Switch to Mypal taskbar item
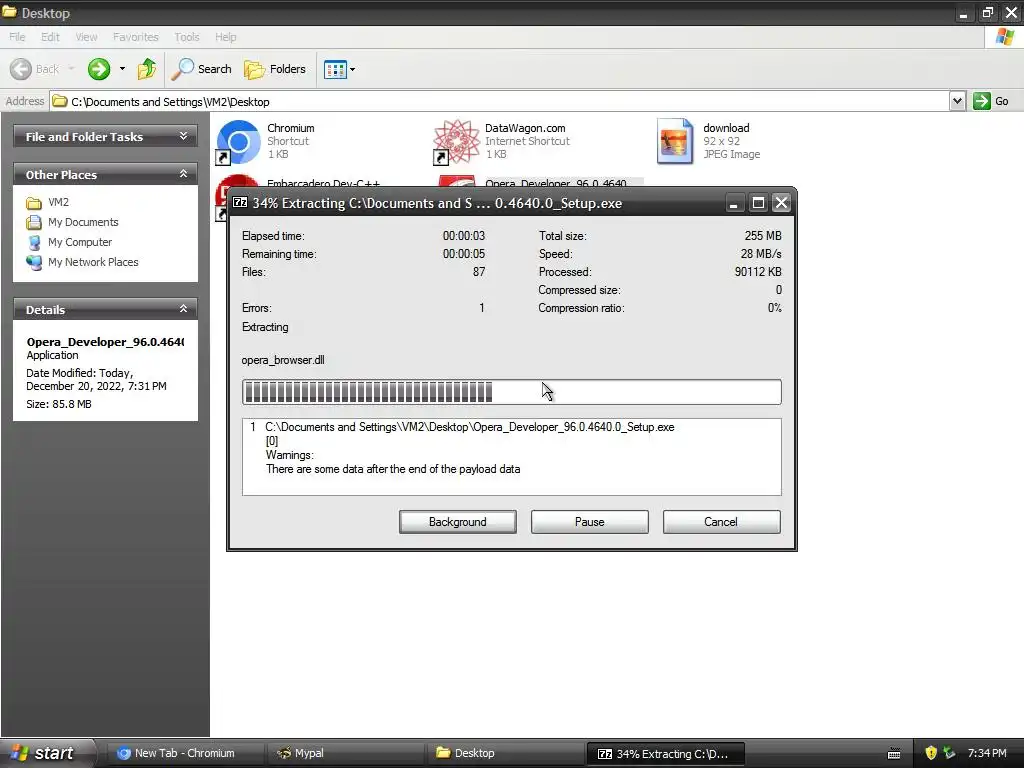Screen dimensions: 1024x768 (344, 753)
